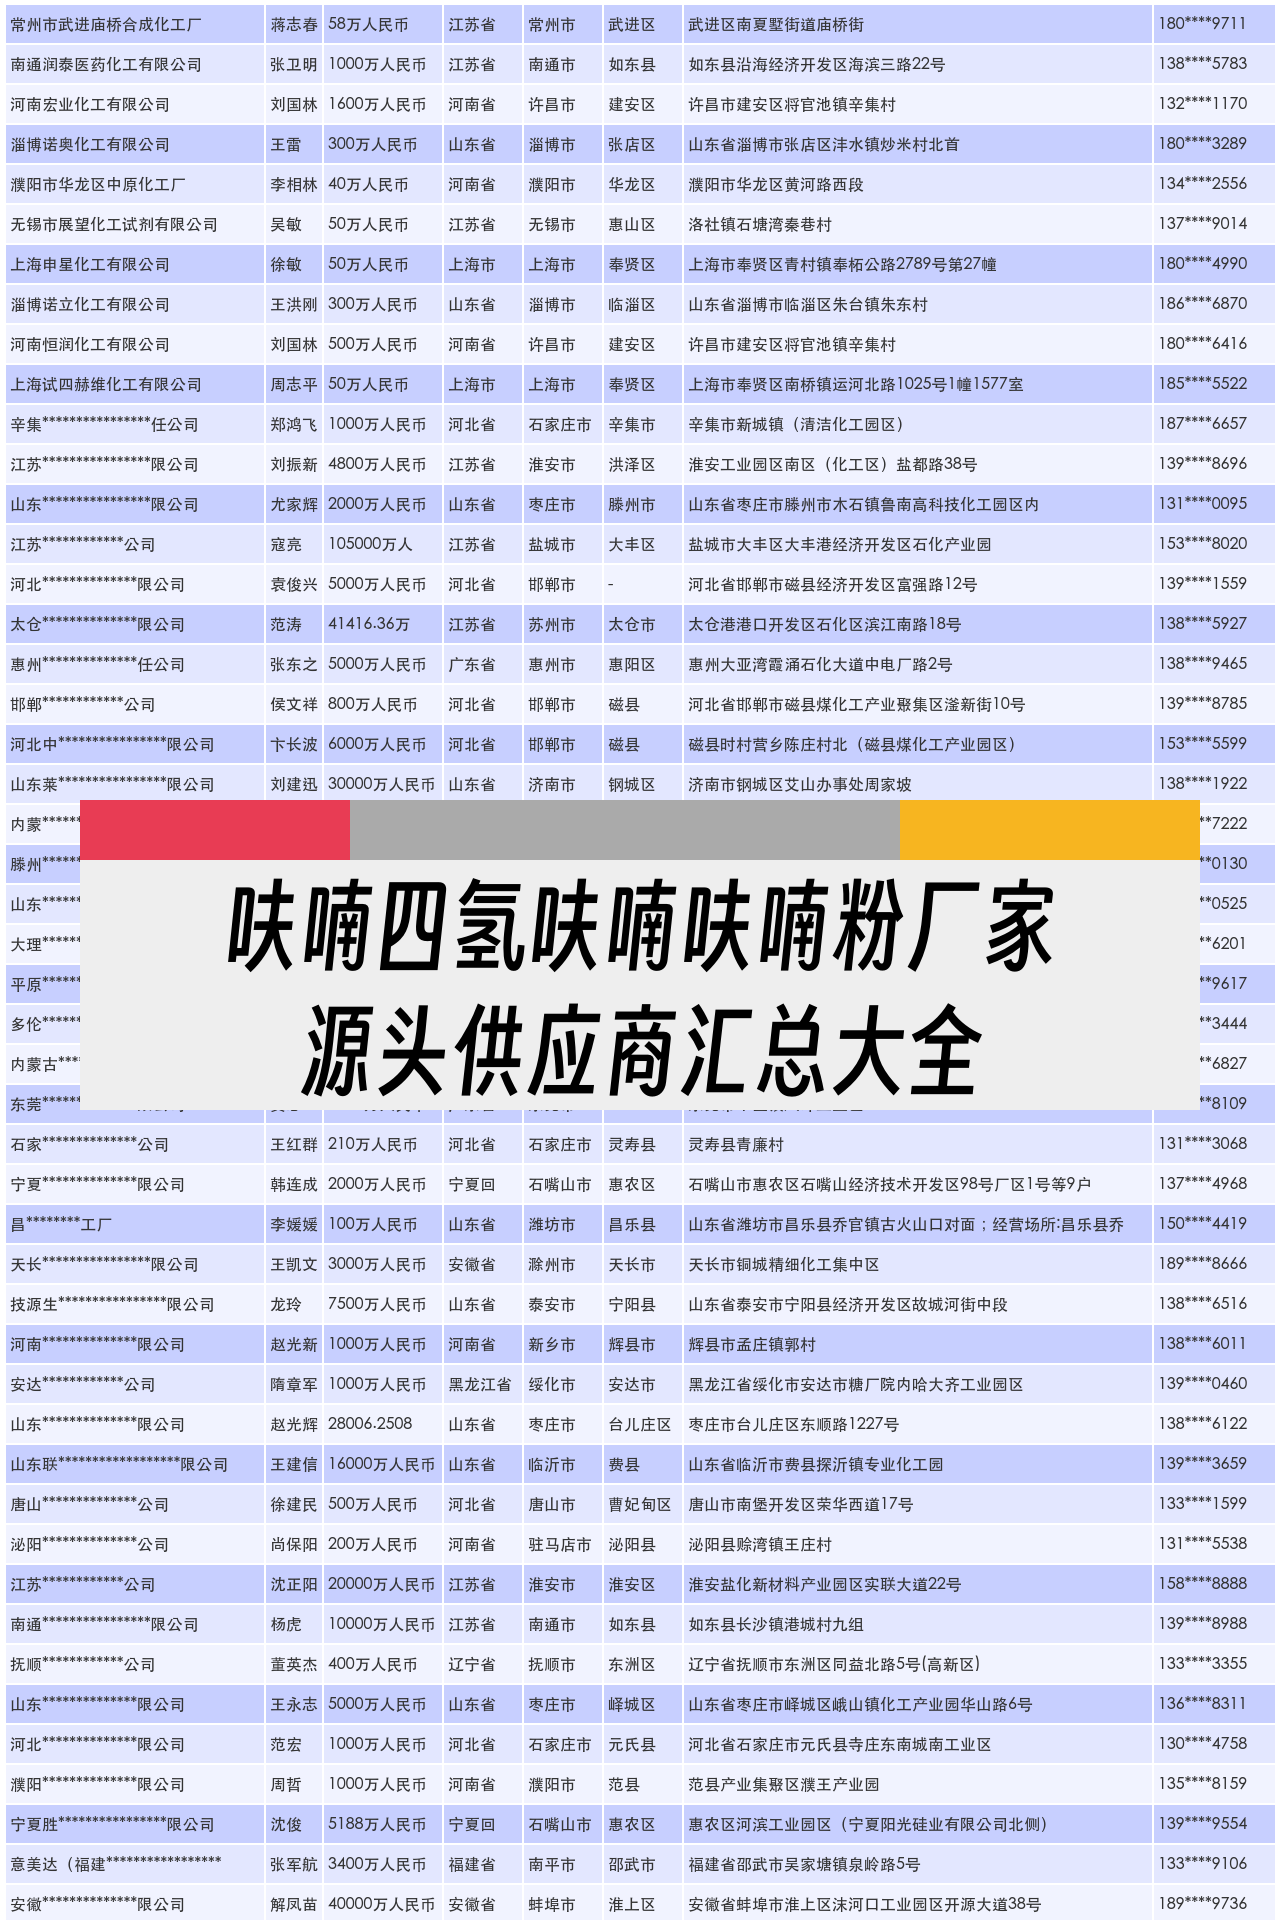Select capital amount 41416.36万

pos(369,624)
